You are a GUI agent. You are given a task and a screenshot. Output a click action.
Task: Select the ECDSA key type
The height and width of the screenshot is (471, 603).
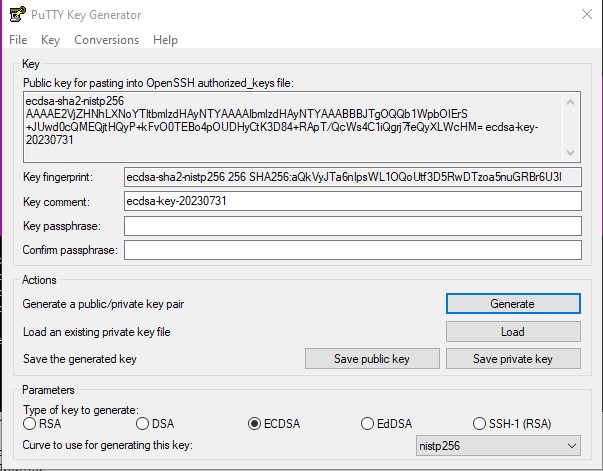274,424
